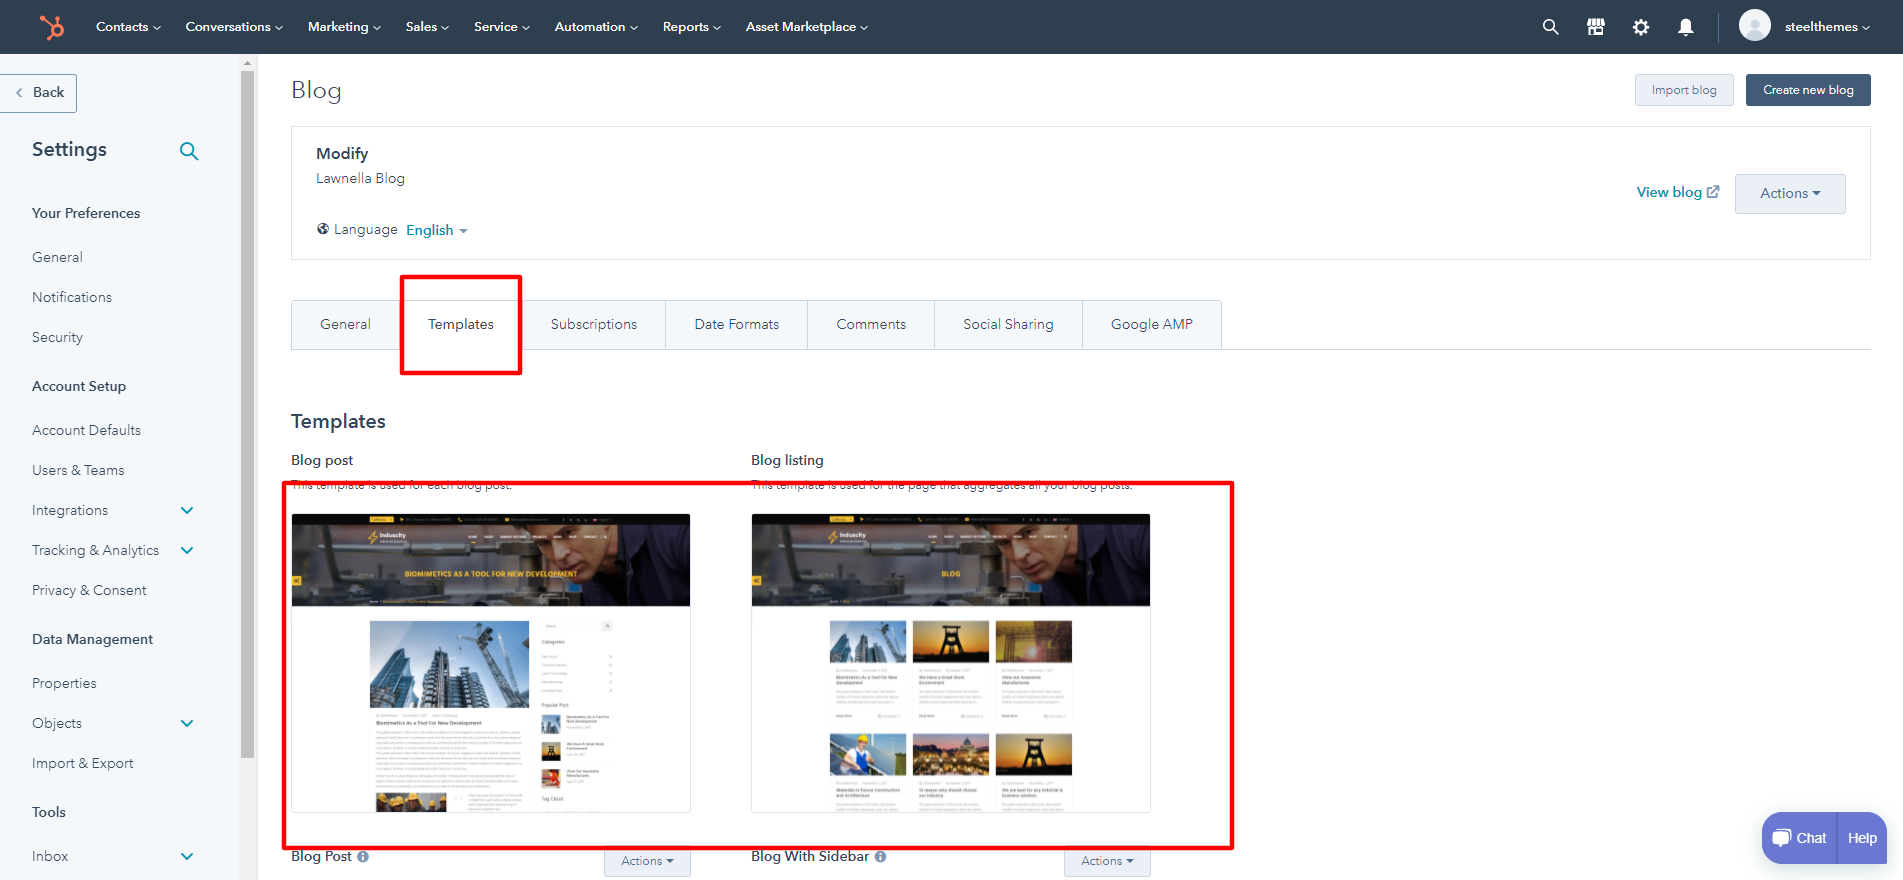Open the Service menu
This screenshot has width=1903, height=880.
pos(502,27)
